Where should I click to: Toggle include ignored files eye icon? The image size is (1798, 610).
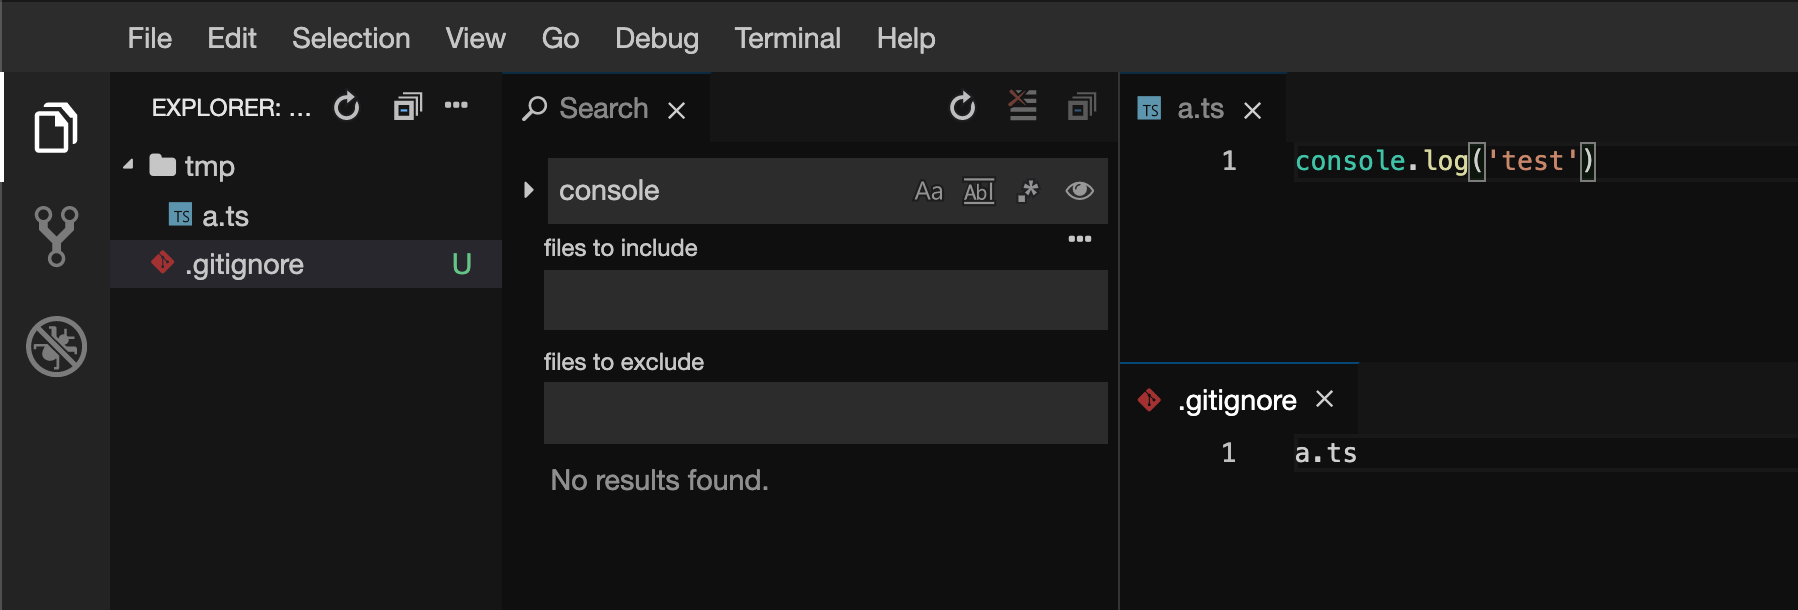click(1079, 191)
